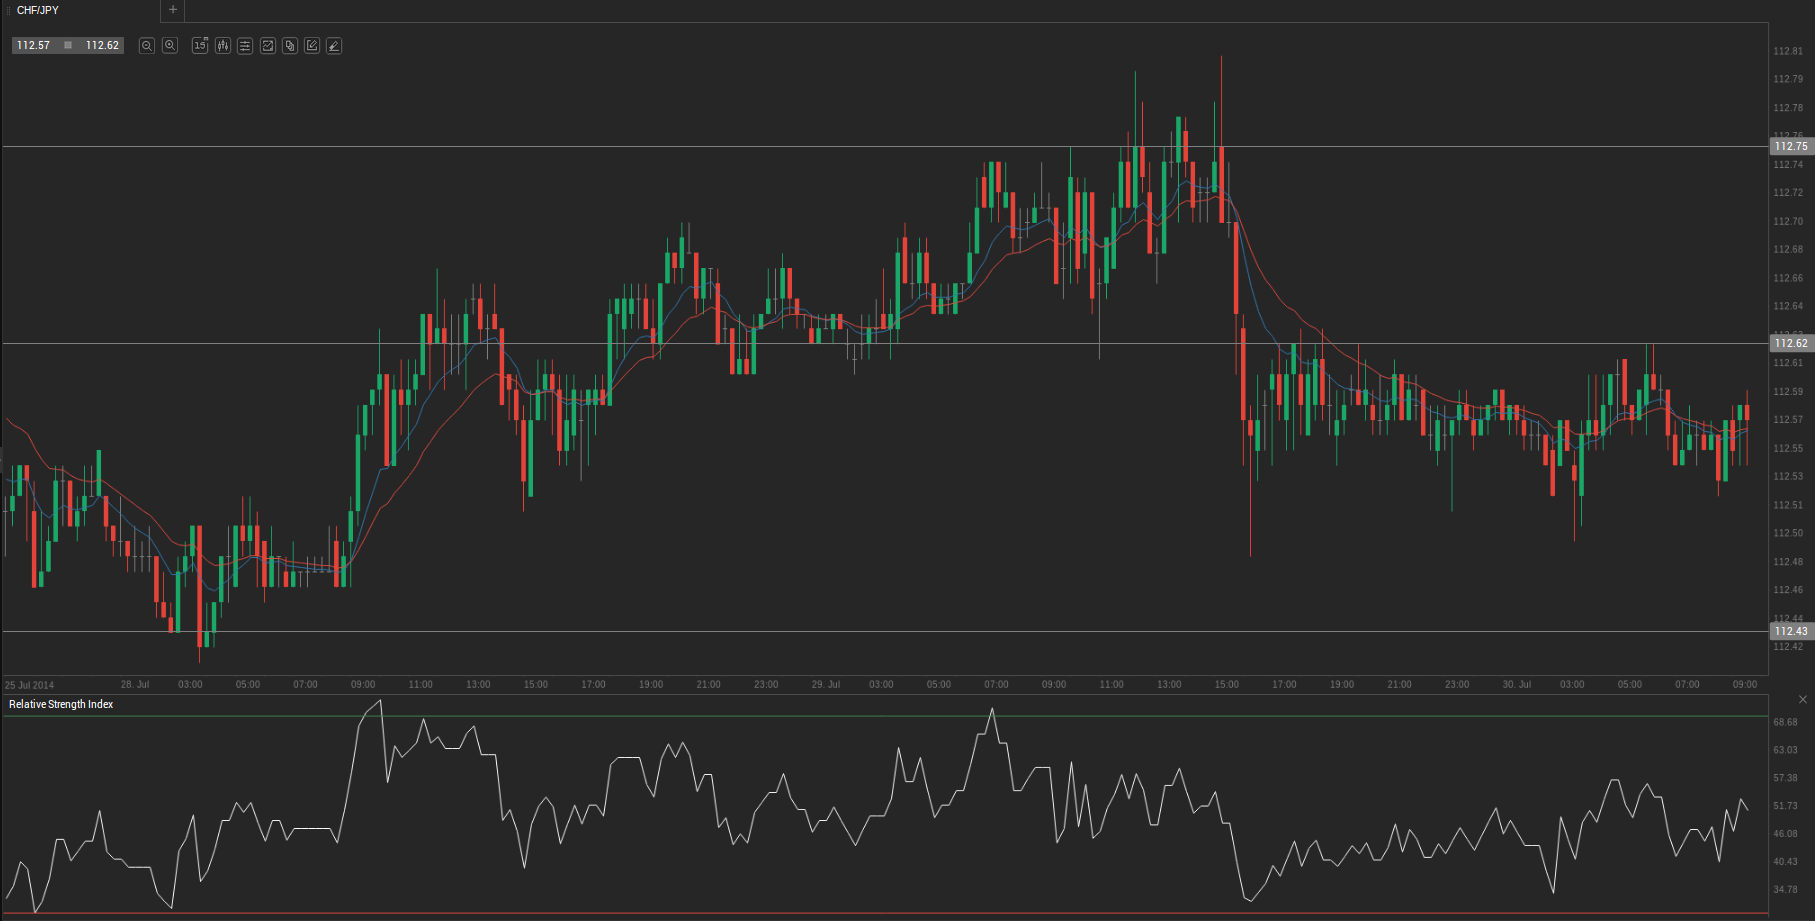Click the zoom in magnifier icon
Viewport: 1815px width, 921px height.
coord(170,46)
